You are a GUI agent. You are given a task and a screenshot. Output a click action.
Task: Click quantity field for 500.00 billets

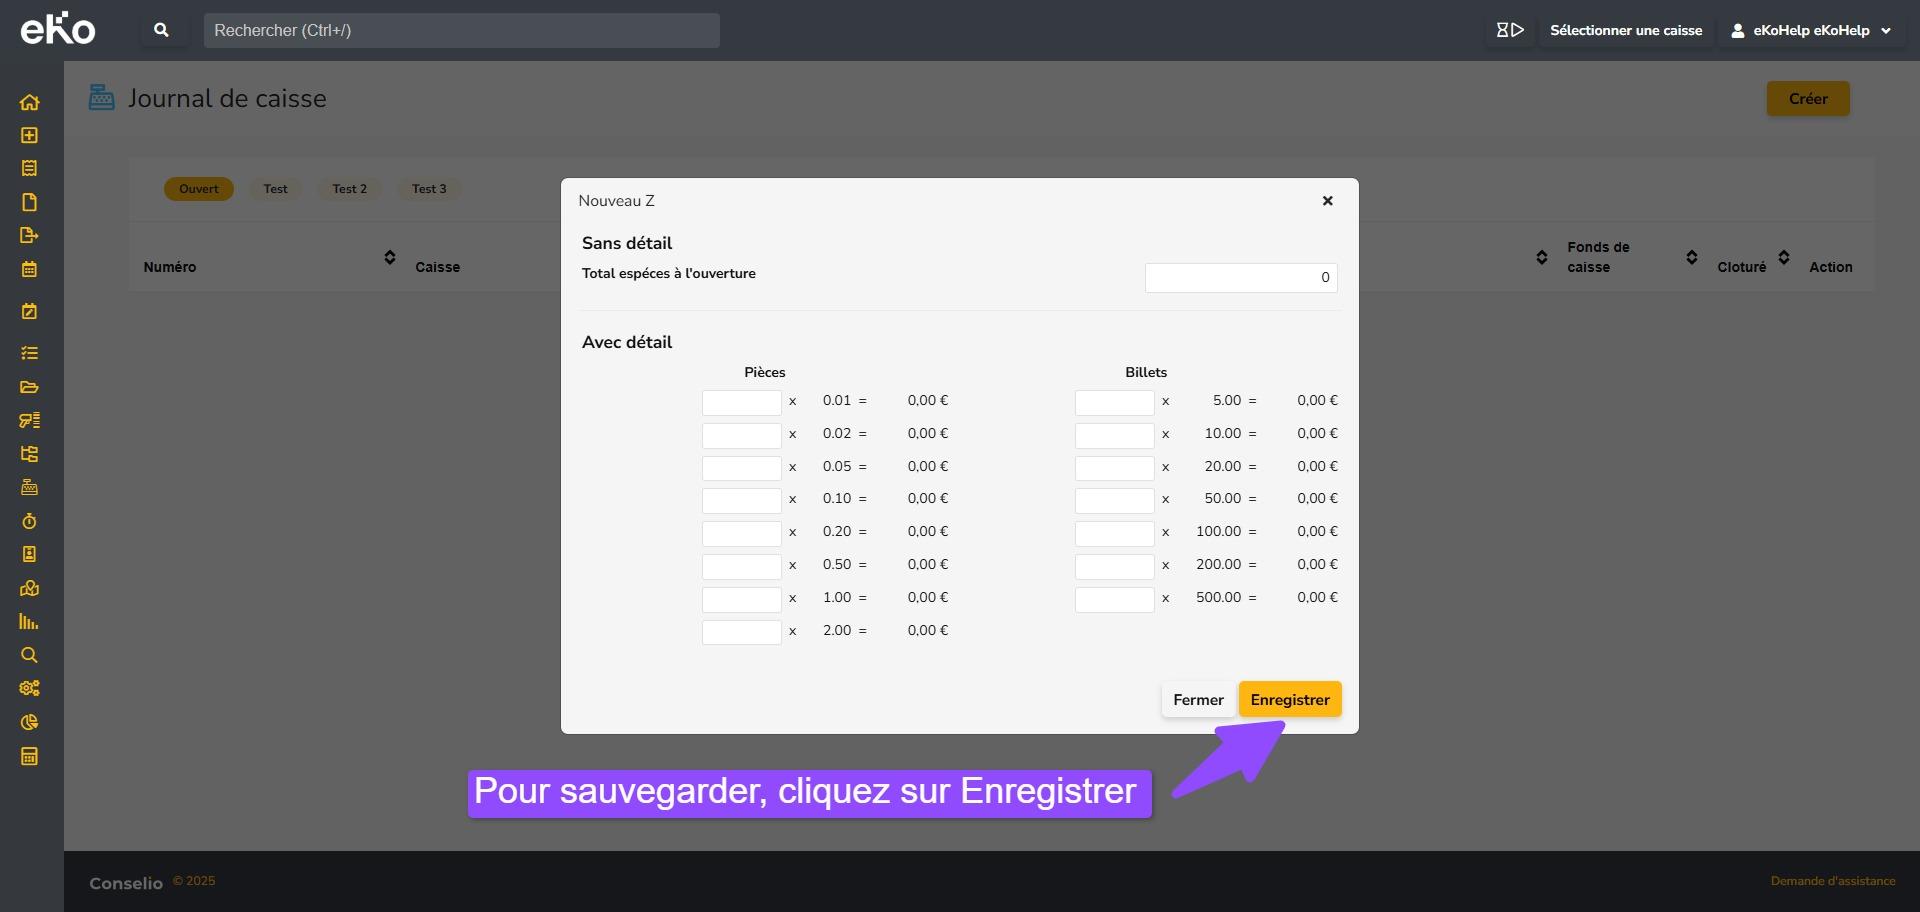point(1114,599)
